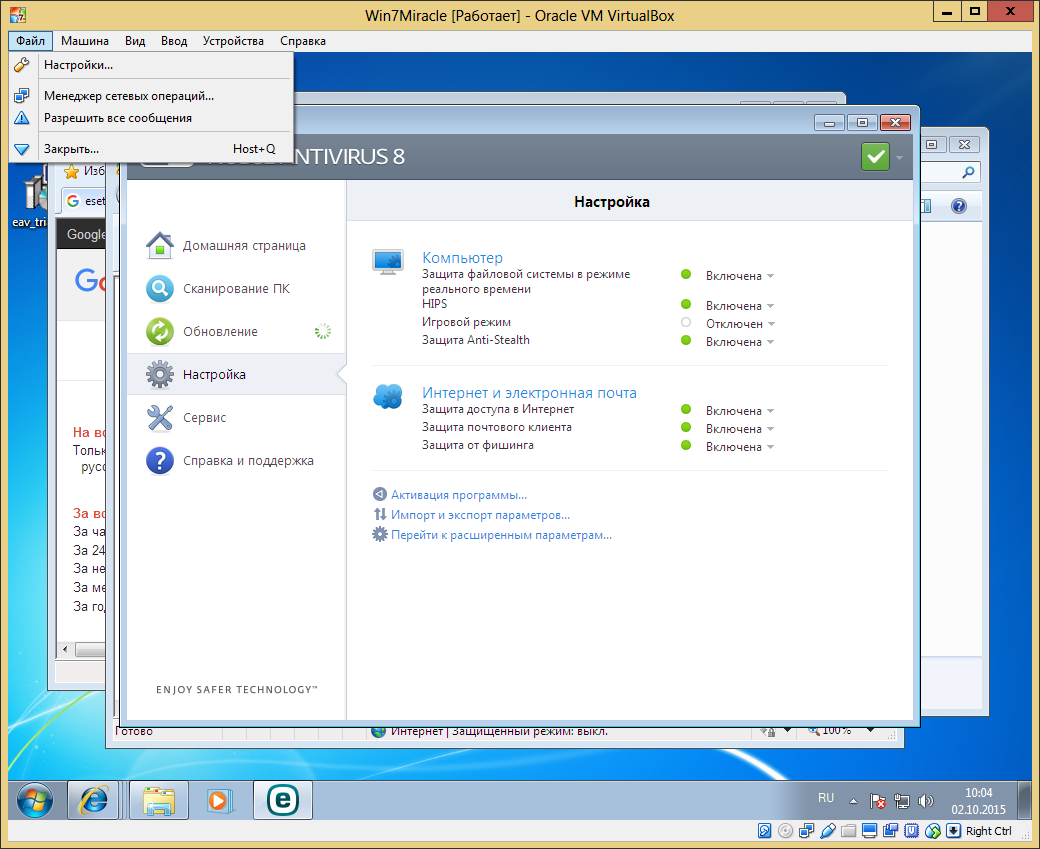1040x849 pixels.
Task: Open Windows Explorer folder in guest taskbar
Action: coord(159,800)
